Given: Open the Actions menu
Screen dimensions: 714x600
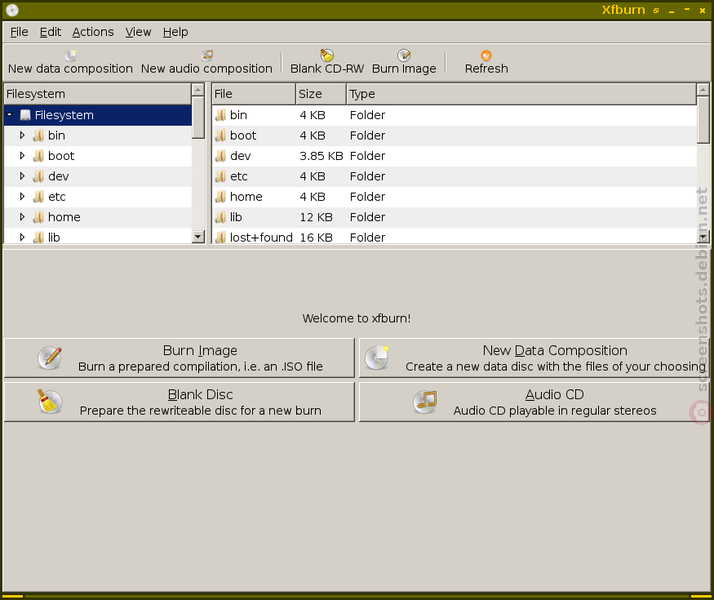Looking at the screenshot, I should tap(93, 32).
